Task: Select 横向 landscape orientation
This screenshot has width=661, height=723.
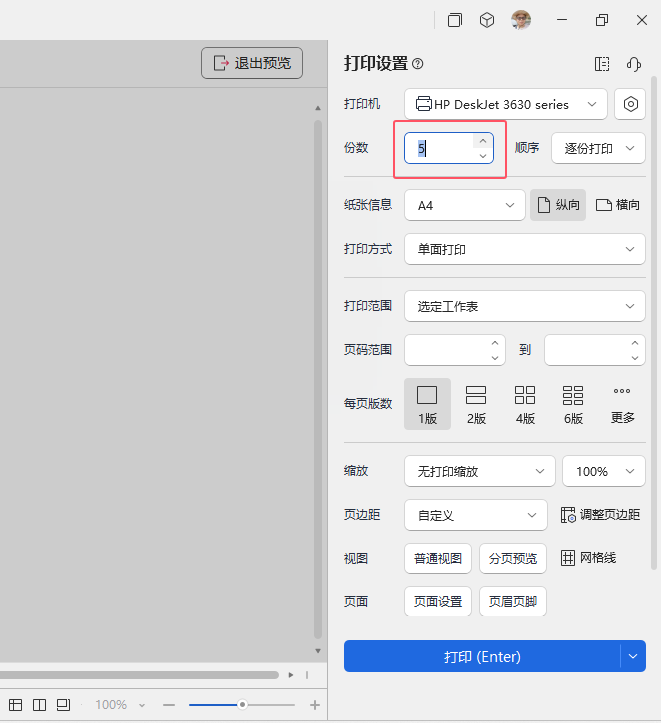Action: click(618, 205)
